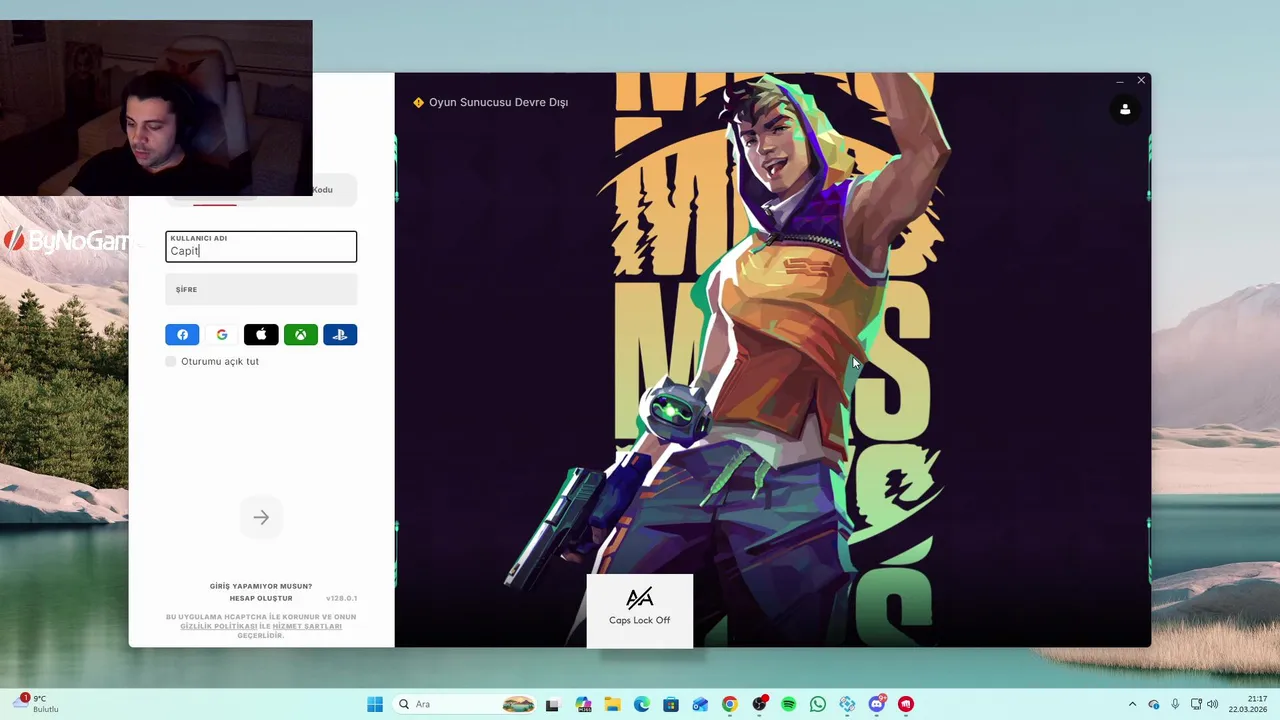This screenshot has width=1280, height=720.
Task: Click into the Şifre password field
Action: pyautogui.click(x=261, y=290)
